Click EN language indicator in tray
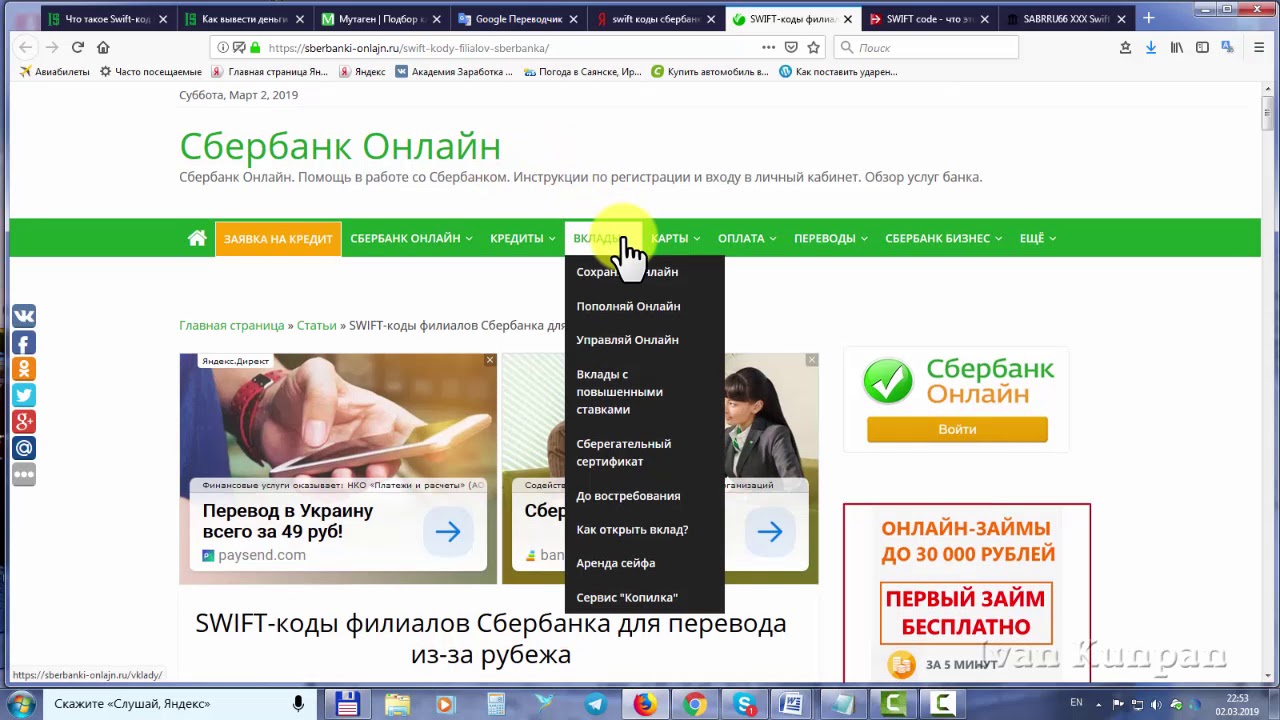The width and height of the screenshot is (1280, 720). [x=1077, y=703]
